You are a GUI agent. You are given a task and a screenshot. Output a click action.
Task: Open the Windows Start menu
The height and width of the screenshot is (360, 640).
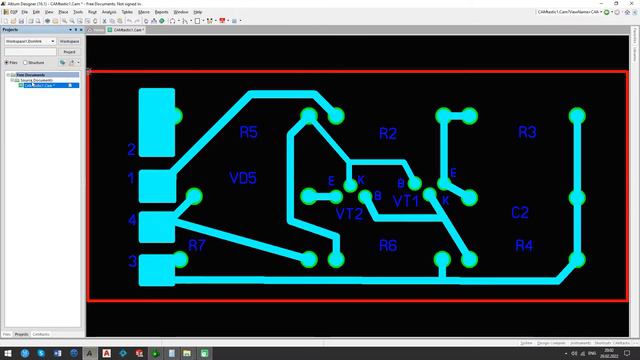tap(8, 353)
